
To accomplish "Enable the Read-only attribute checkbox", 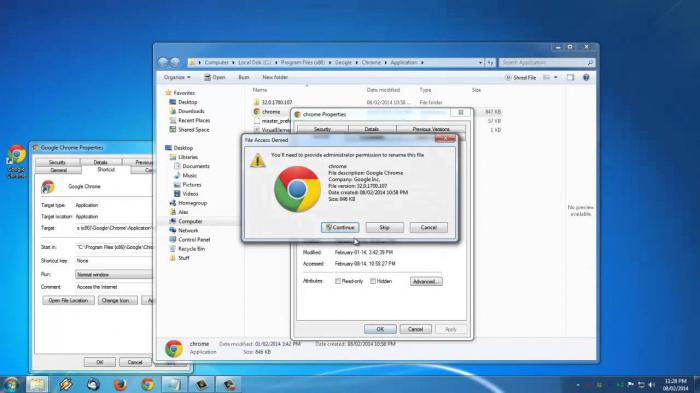I will [x=338, y=281].
